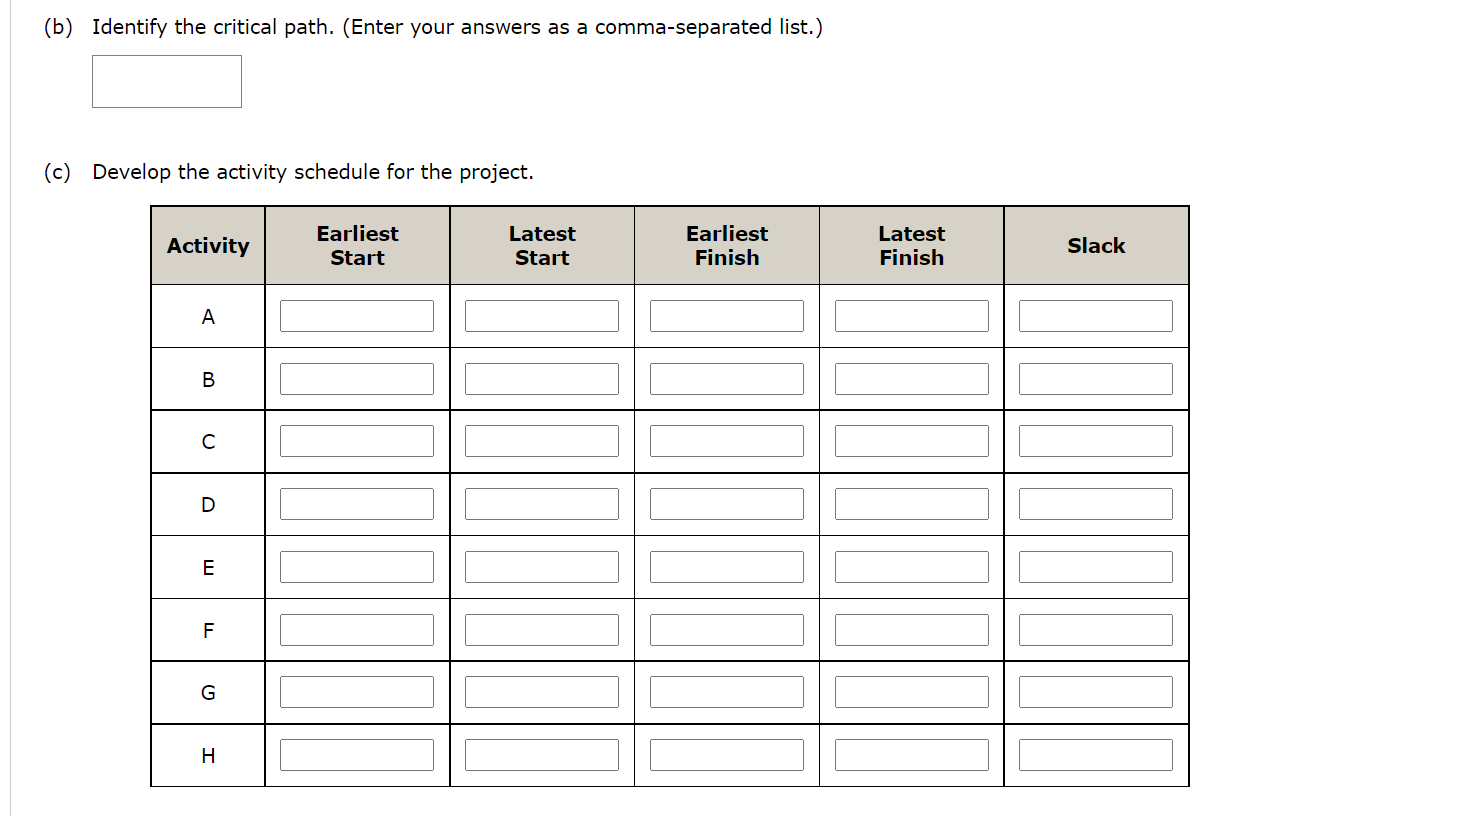Click the Earliest Start field for activity D
This screenshot has height=816, width=1459.
click(357, 503)
